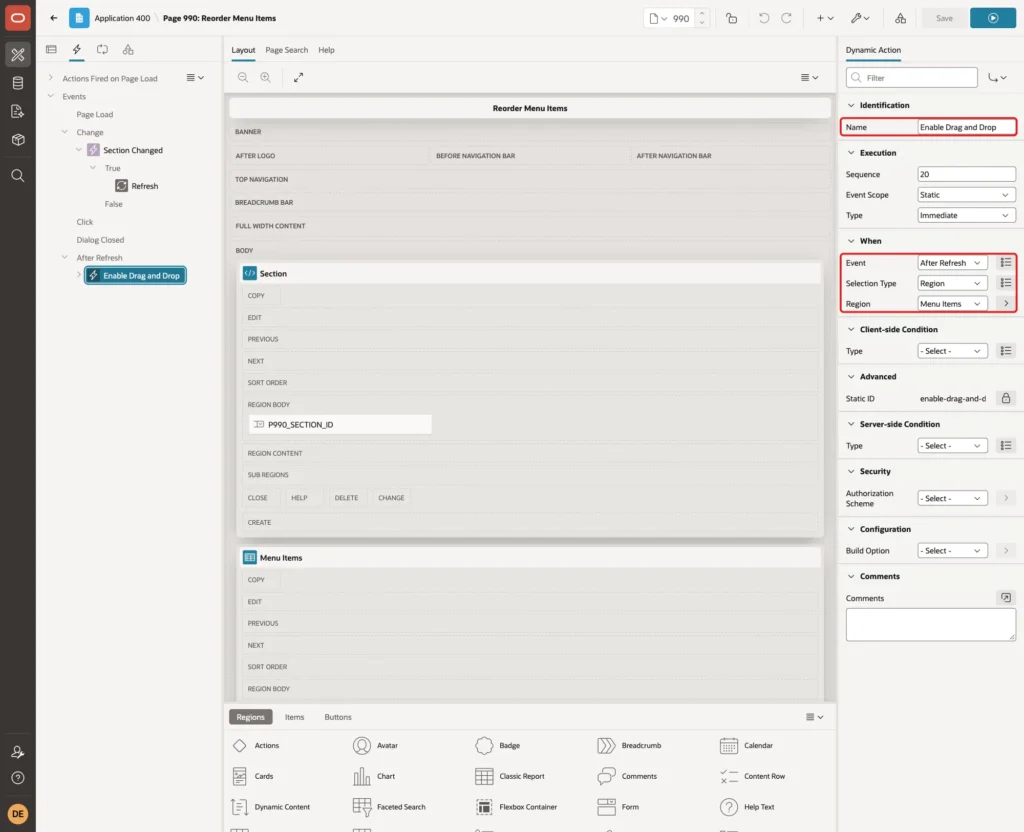Expand the layout pane to full width

click(x=298, y=78)
